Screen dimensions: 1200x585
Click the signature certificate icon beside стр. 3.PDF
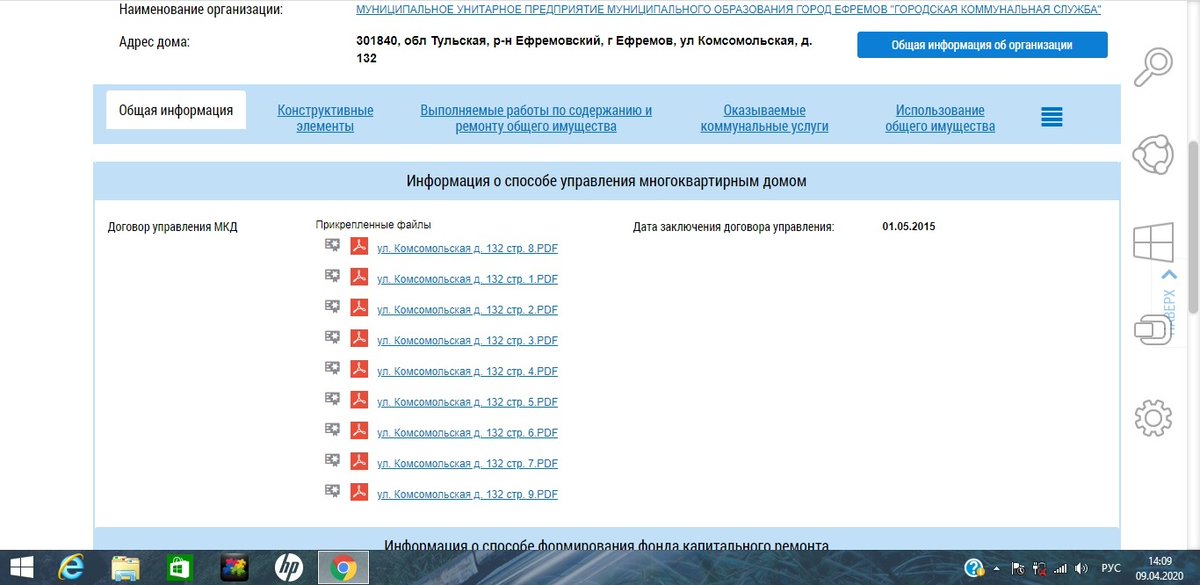click(332, 336)
